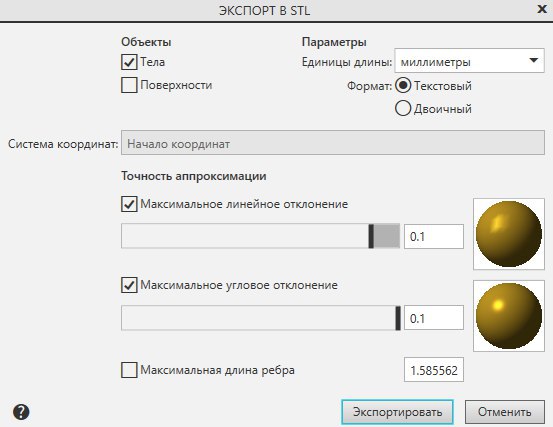The image size is (553, 427).
Task: Click the edge length value 1.585562
Action: tap(434, 370)
